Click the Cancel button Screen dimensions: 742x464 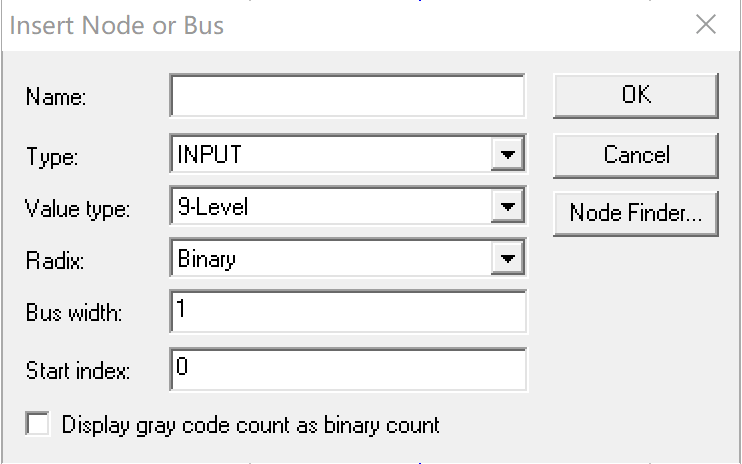pos(636,156)
